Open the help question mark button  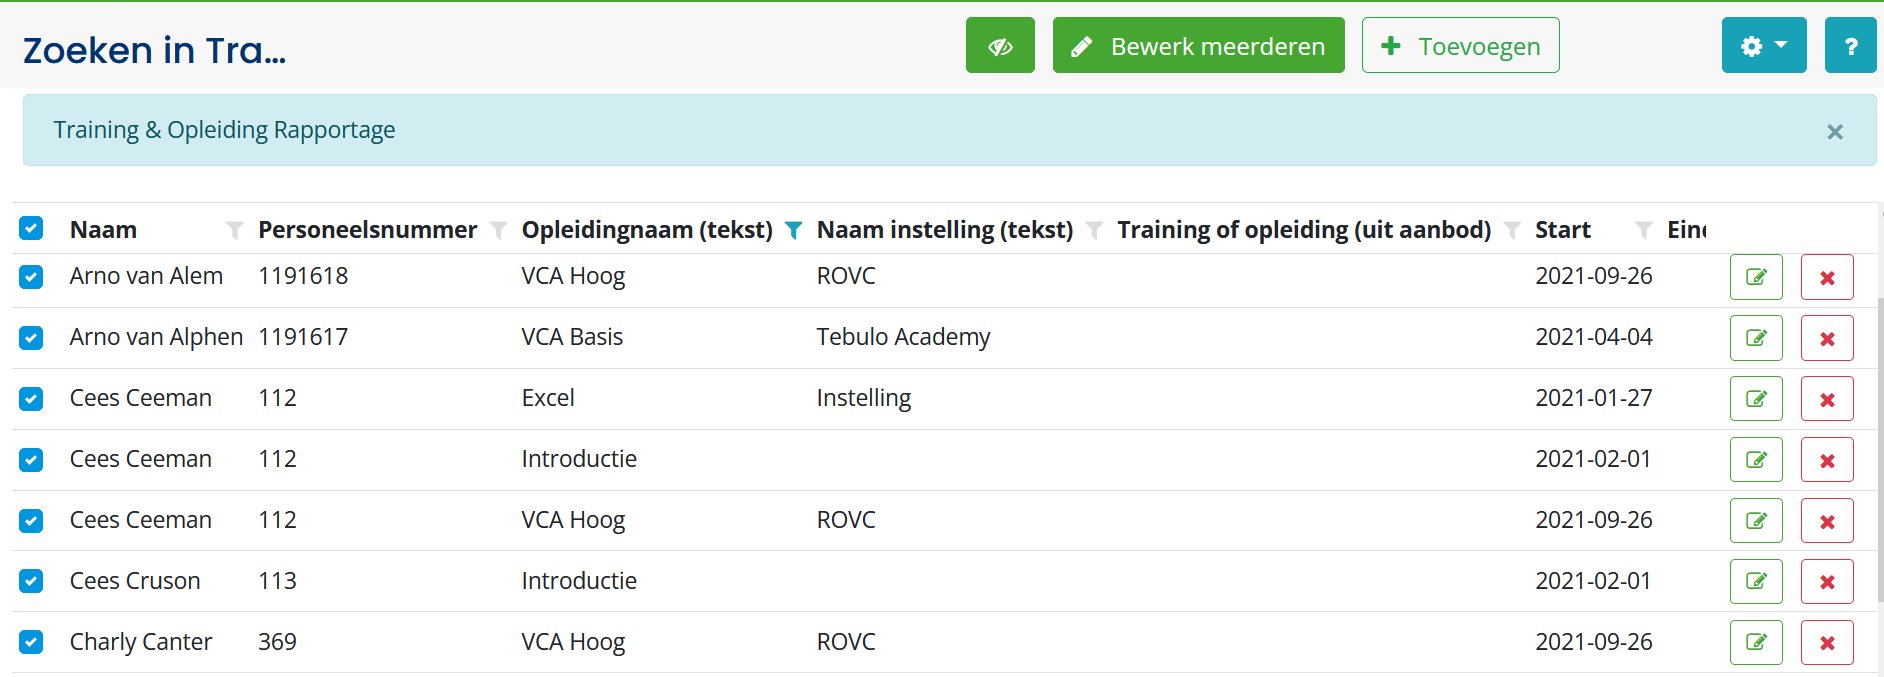pos(1850,45)
